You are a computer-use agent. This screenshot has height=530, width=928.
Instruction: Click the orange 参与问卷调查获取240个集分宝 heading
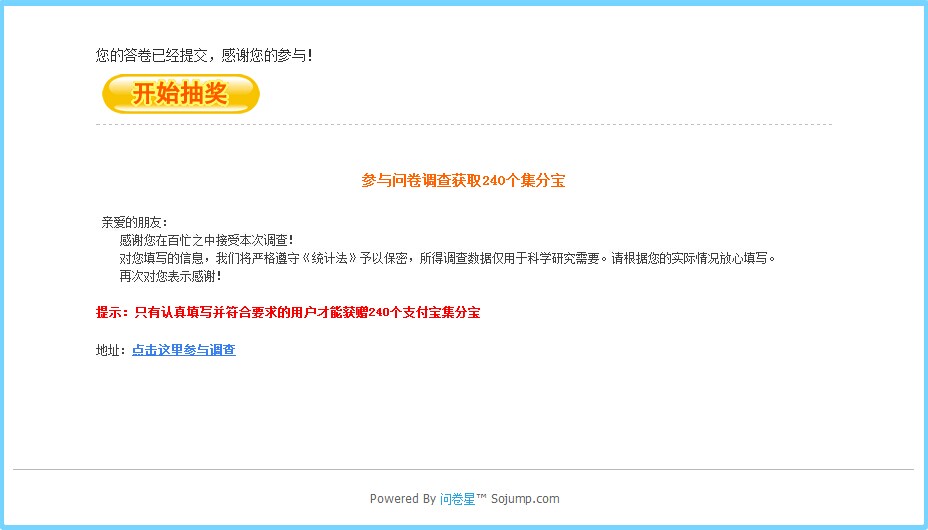(463, 180)
